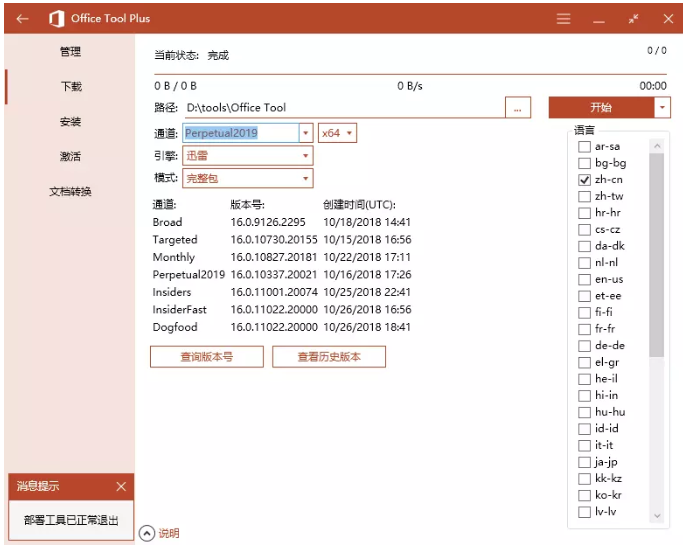This screenshot has width=683, height=547.
Task: Click the Broad channel row
Action: coord(282,222)
